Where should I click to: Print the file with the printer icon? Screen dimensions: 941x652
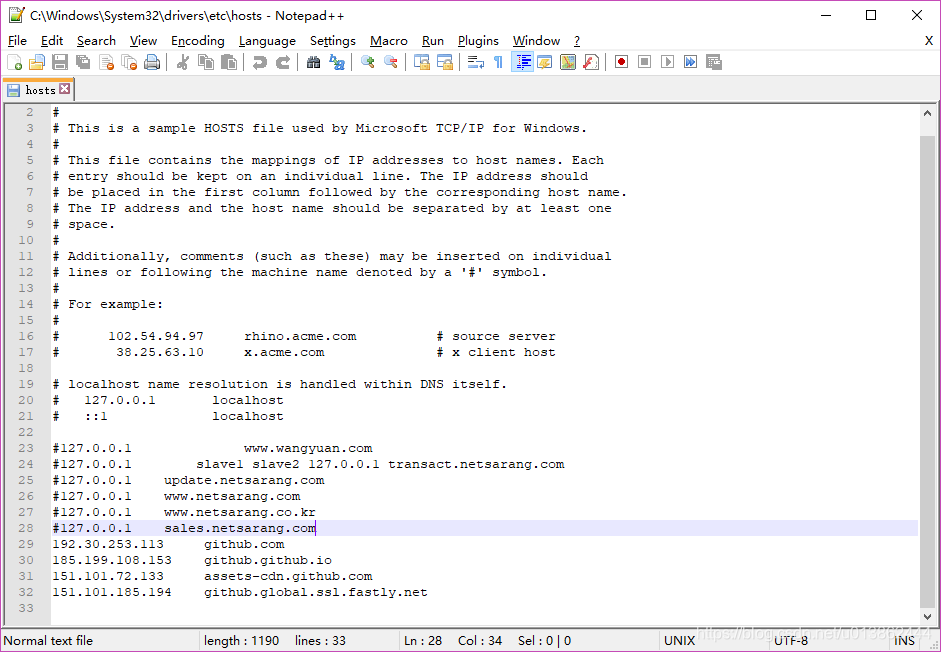coord(152,62)
